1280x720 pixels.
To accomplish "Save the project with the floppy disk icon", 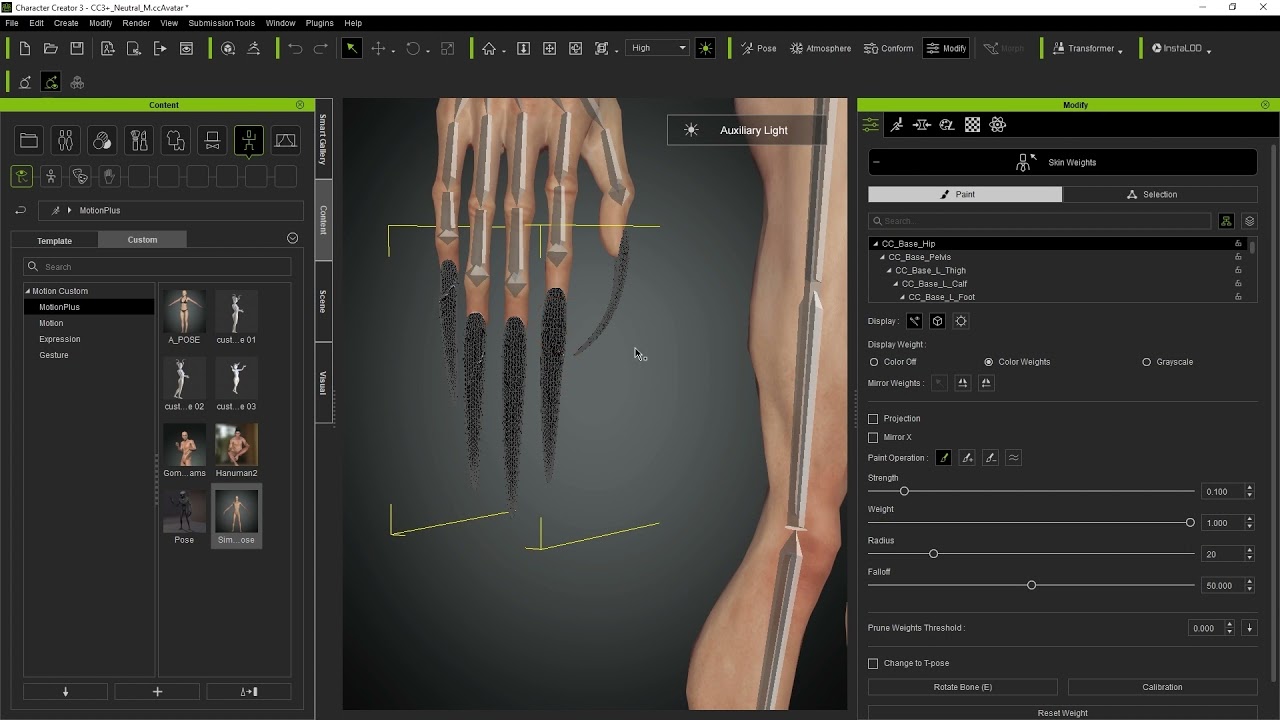I will (77, 48).
